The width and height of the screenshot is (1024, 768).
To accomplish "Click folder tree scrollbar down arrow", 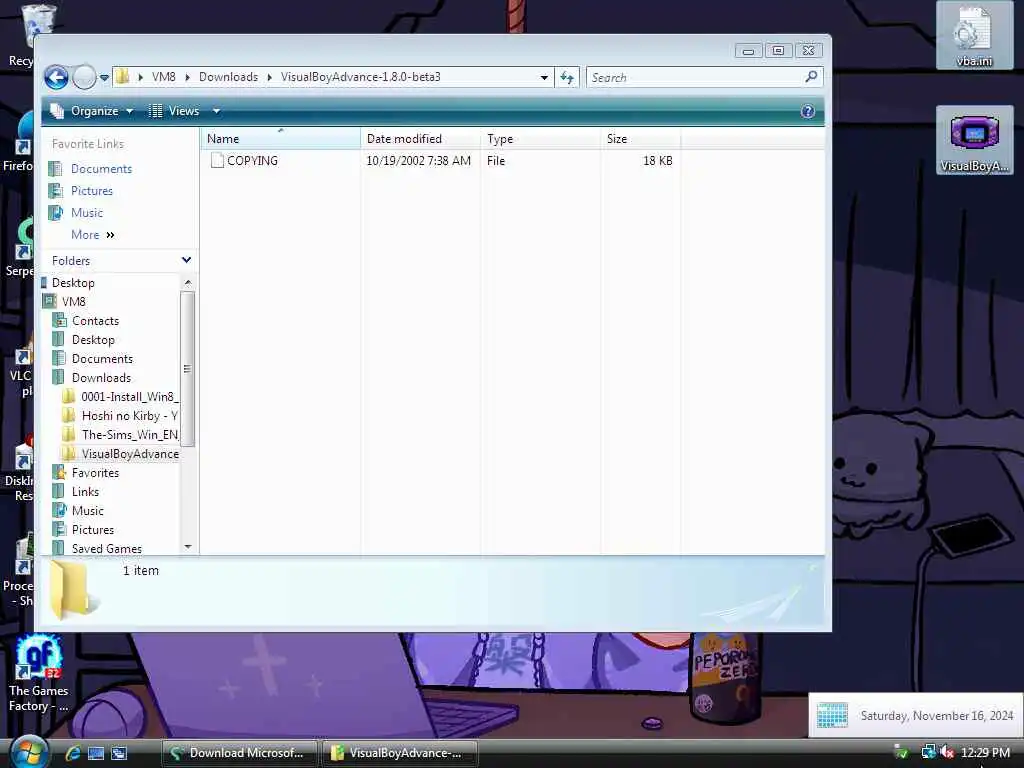I will pyautogui.click(x=187, y=547).
